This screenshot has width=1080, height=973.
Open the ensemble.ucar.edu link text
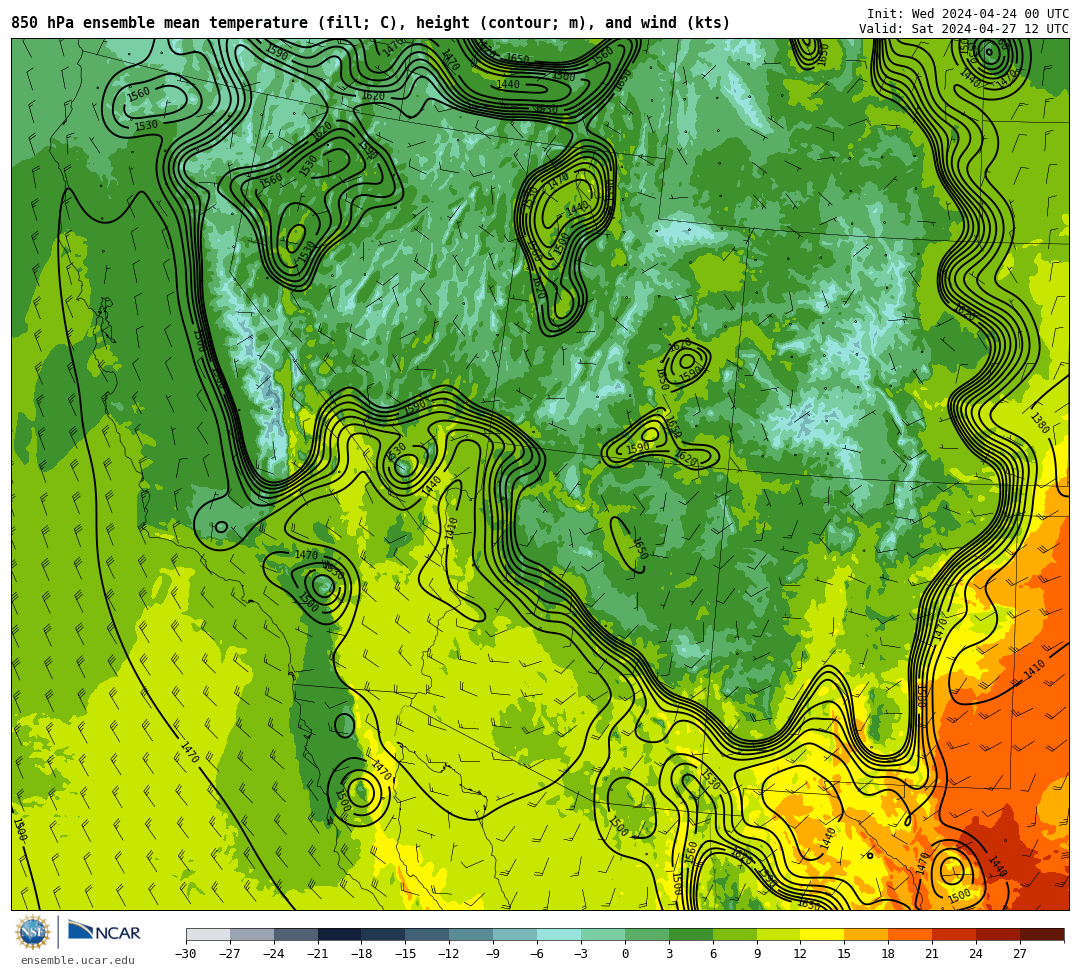pos(78,960)
